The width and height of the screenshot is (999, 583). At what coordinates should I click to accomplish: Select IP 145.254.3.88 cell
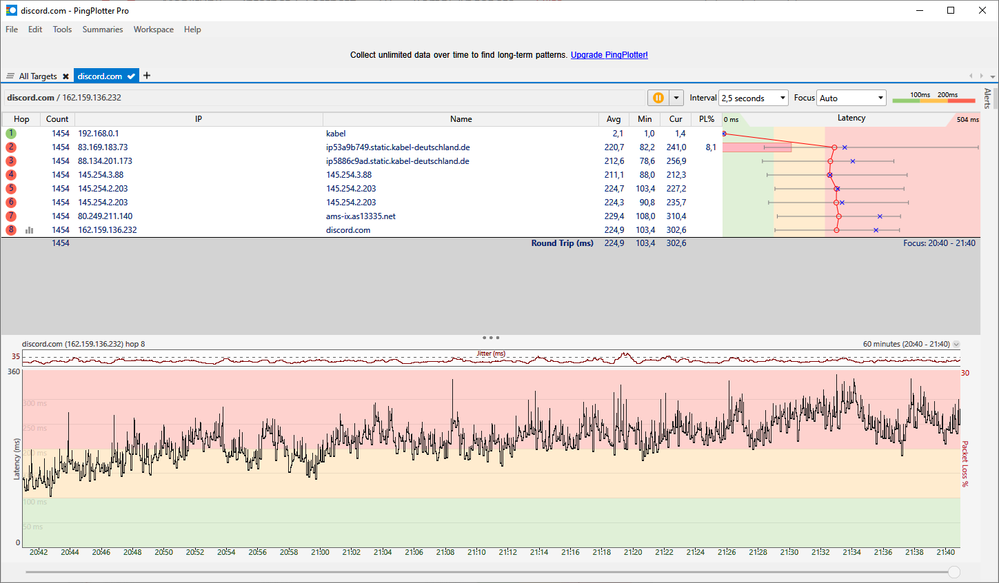pos(101,175)
